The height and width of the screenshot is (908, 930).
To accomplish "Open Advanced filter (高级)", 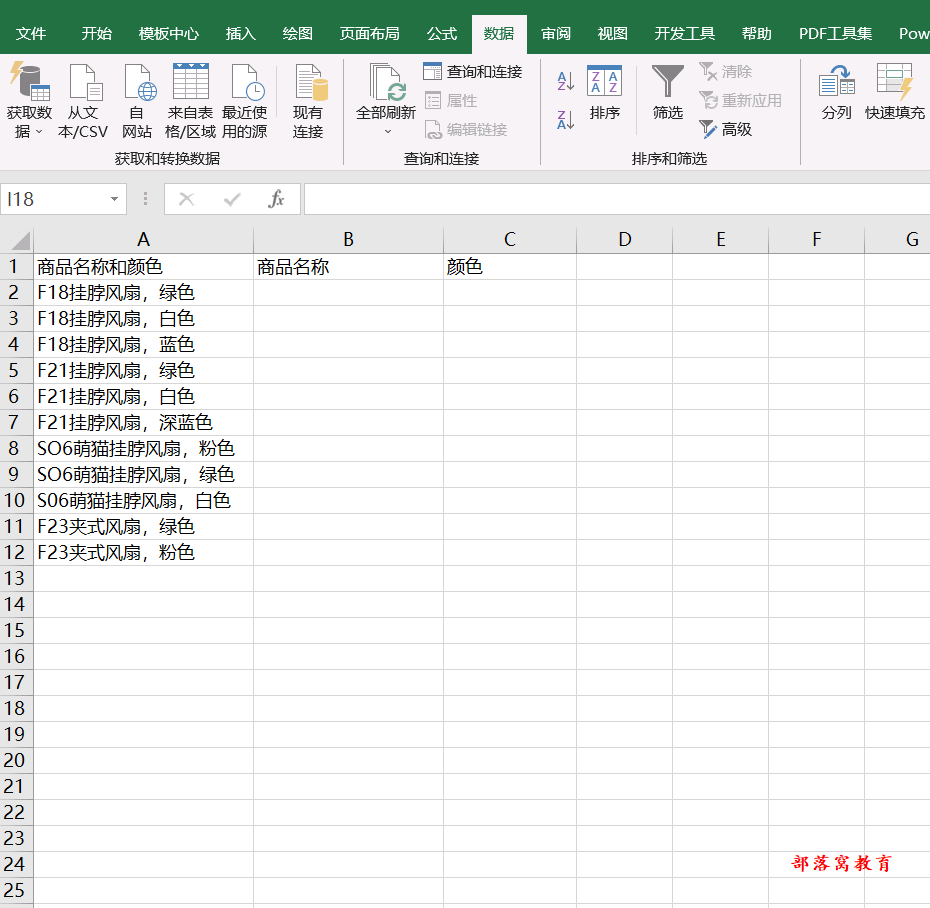I will 726,129.
